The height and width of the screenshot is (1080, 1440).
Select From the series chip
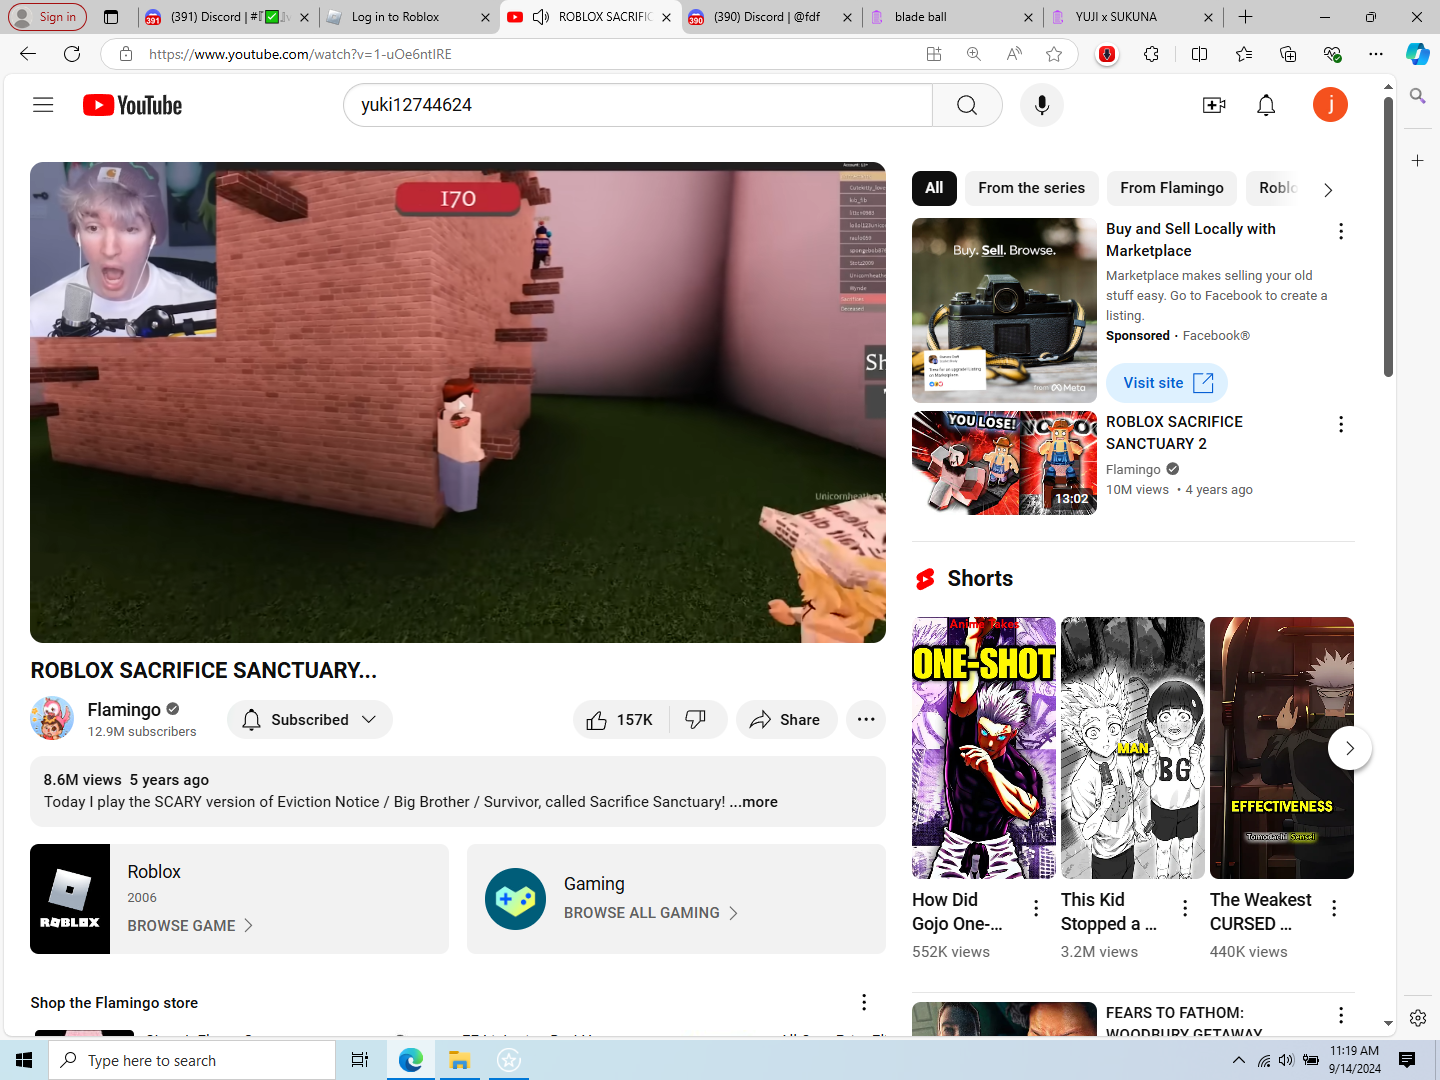coord(1031,188)
